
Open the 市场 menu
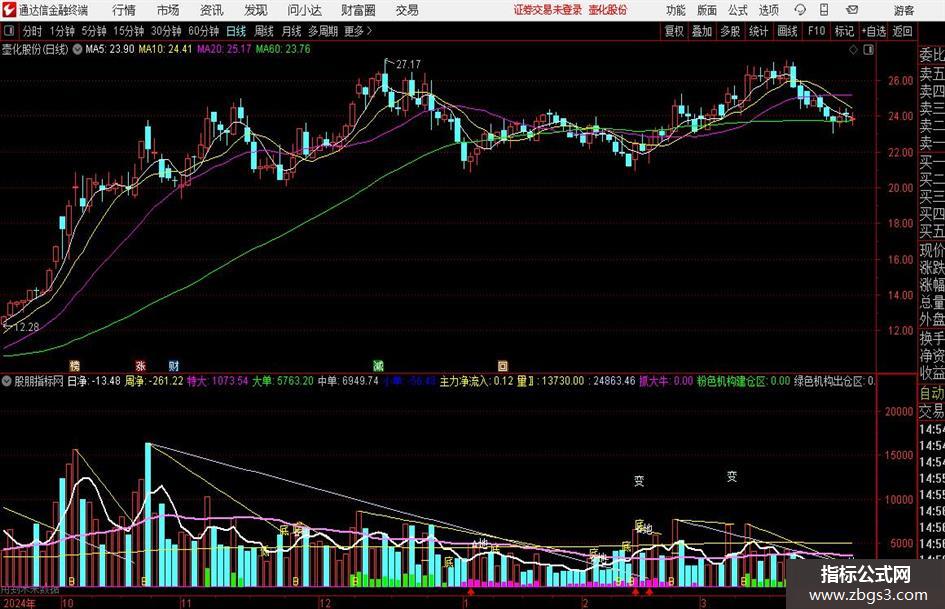point(168,10)
